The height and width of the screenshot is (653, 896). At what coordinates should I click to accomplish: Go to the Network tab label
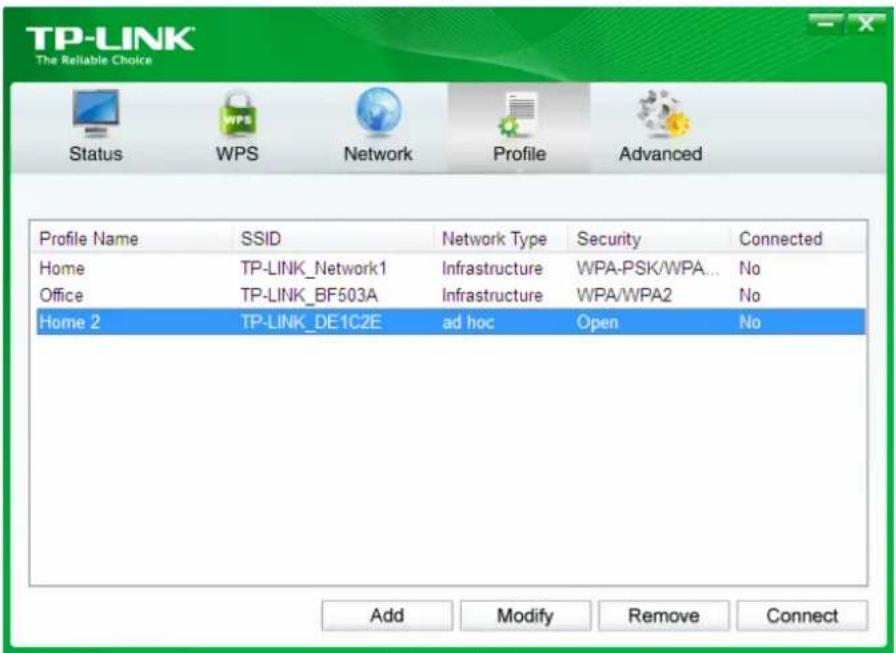(378, 154)
